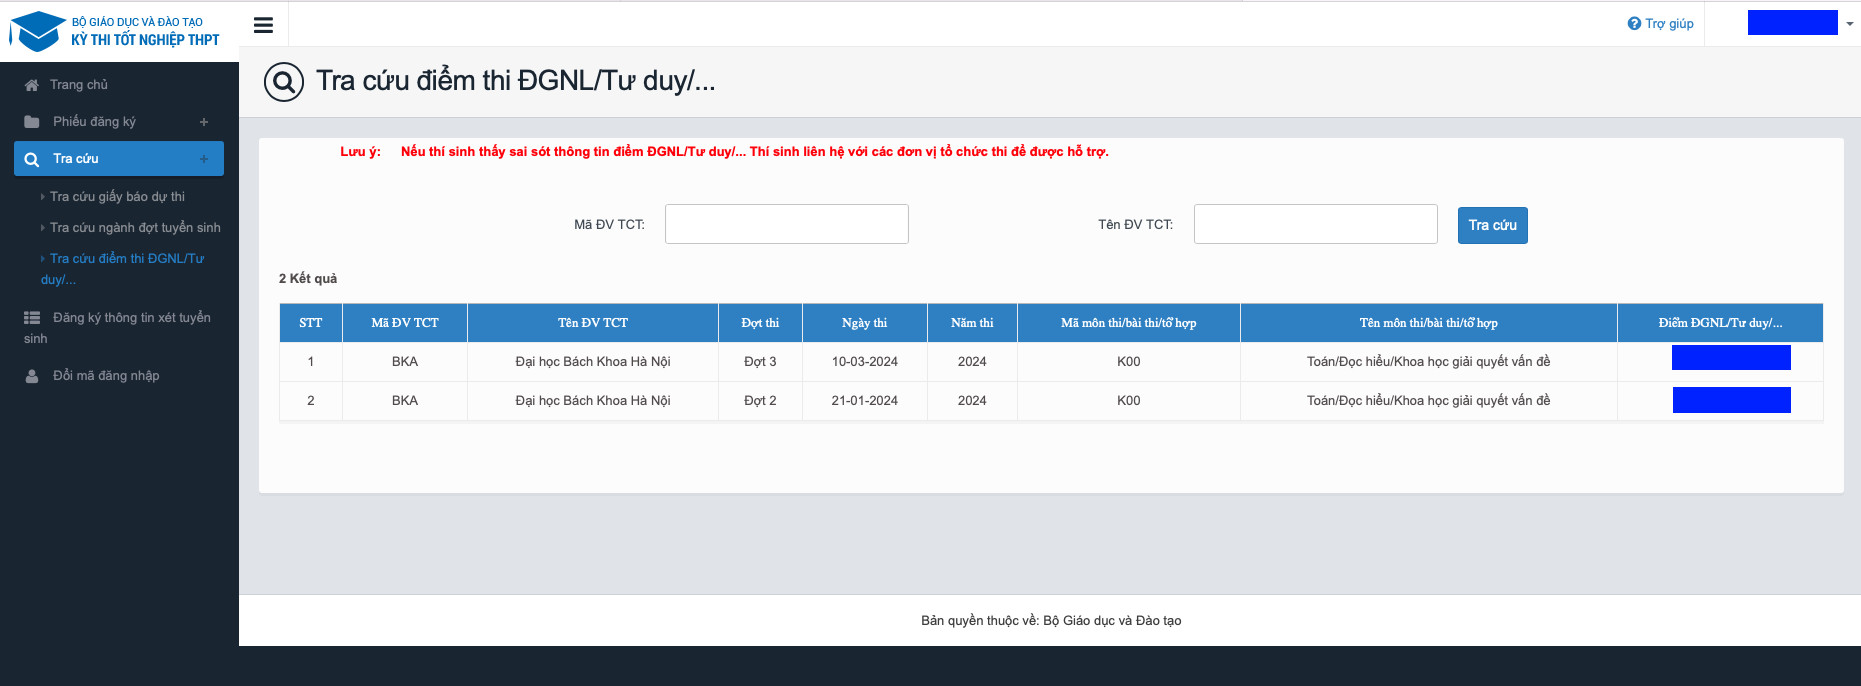This screenshot has width=1861, height=686.
Task: Open the Trợ giúp help link
Action: pyautogui.click(x=1669, y=24)
